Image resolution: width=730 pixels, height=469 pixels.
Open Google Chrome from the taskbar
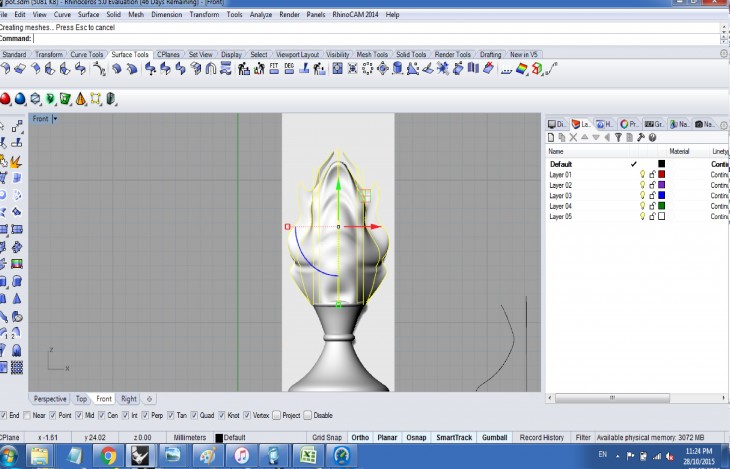coord(109,456)
